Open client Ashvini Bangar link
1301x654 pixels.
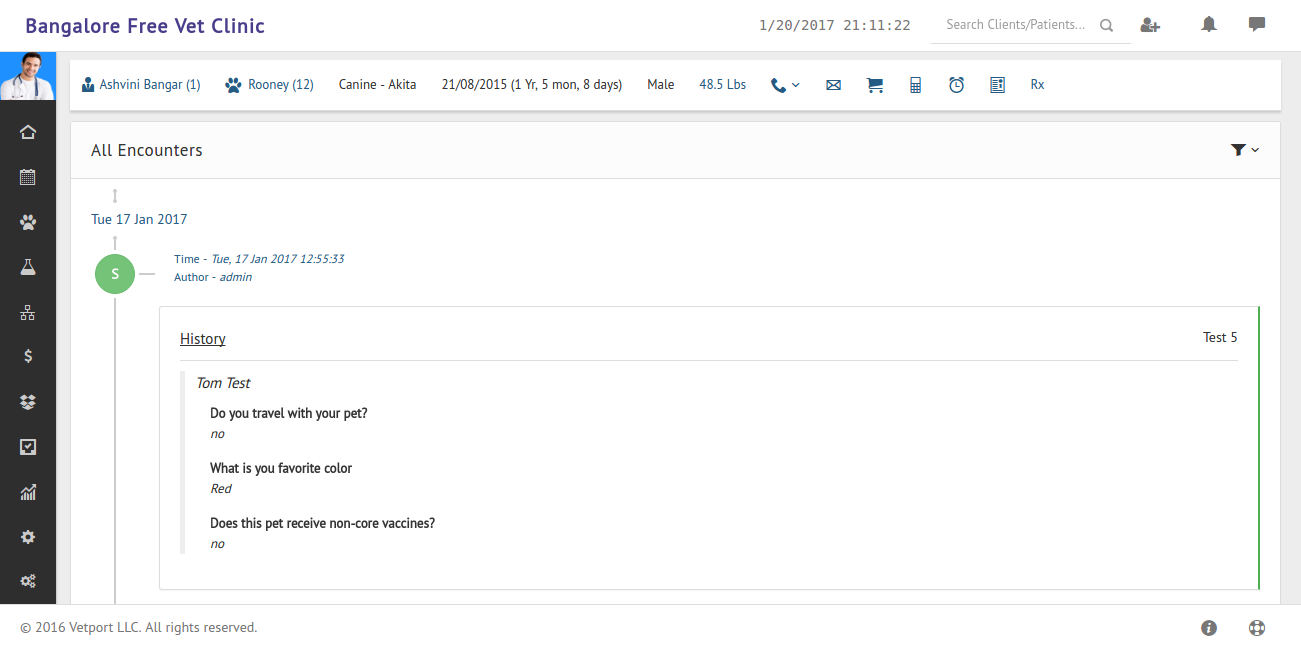tap(149, 85)
